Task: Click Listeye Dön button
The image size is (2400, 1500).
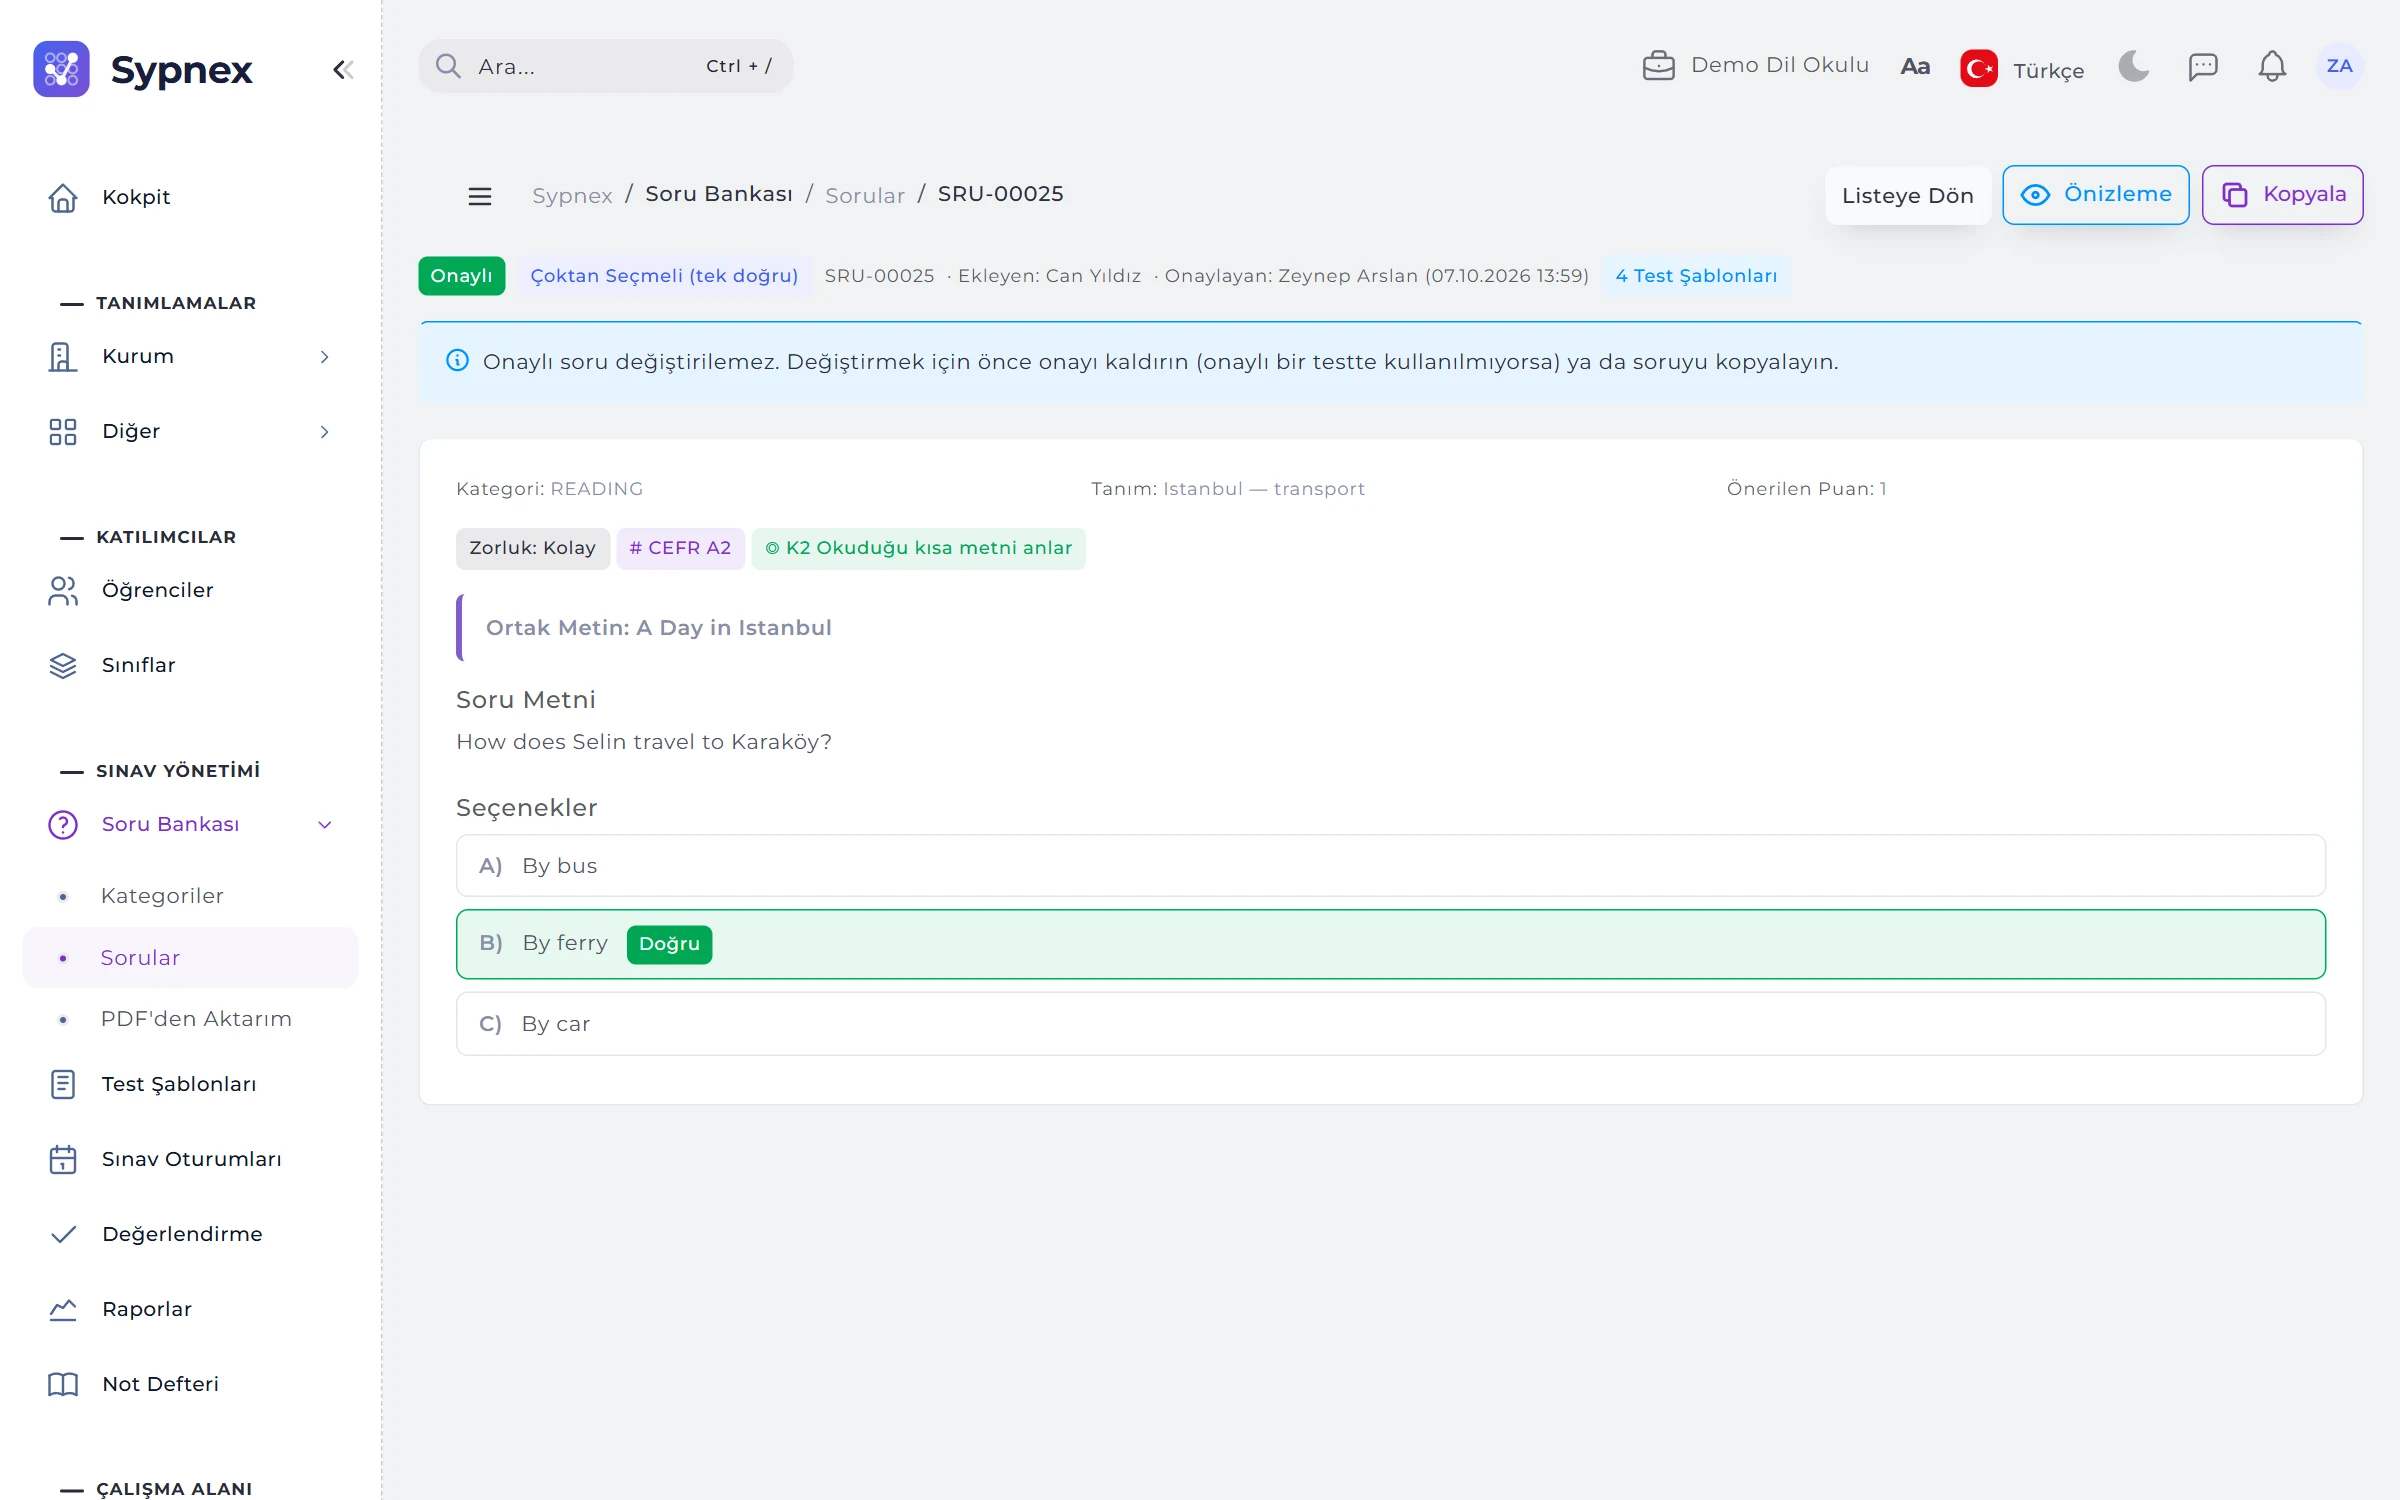Action: pyautogui.click(x=1907, y=196)
